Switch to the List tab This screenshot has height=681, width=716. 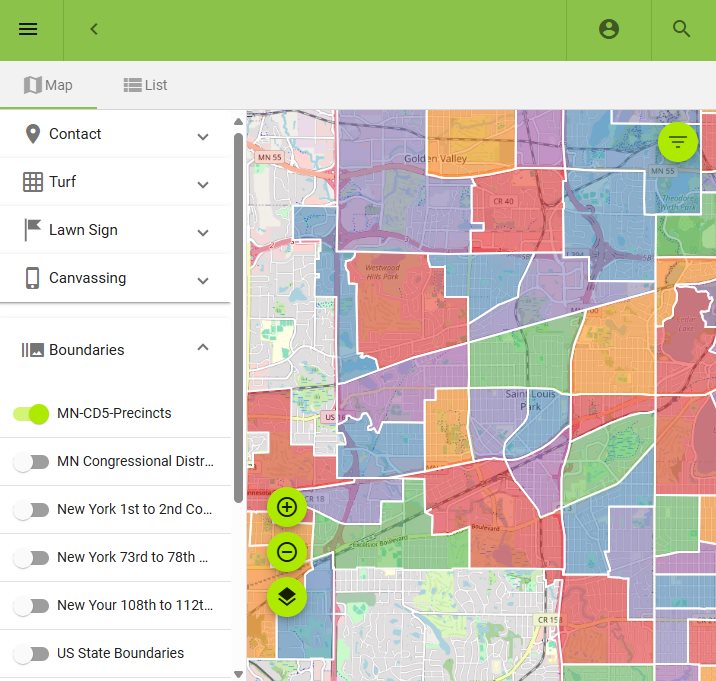coord(145,85)
